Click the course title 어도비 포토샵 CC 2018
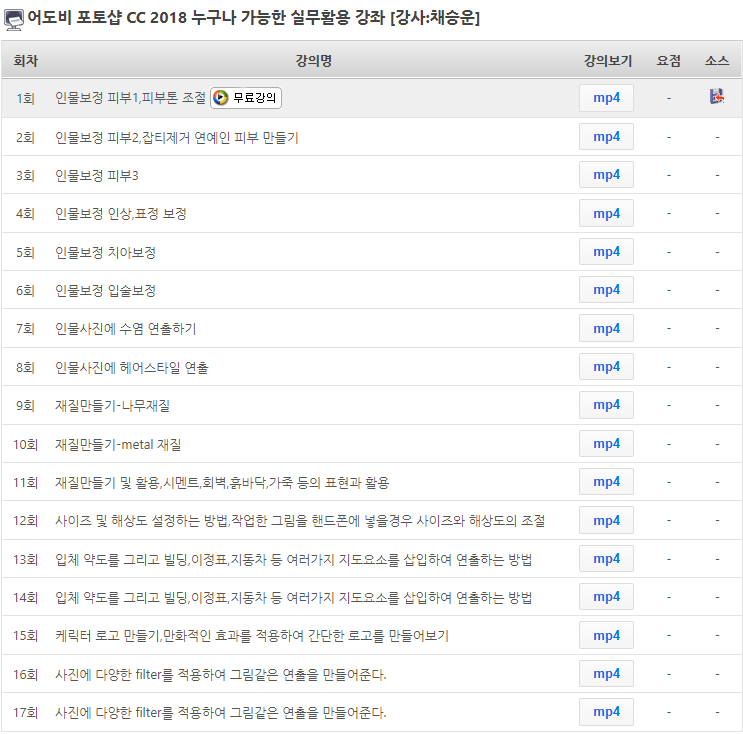This screenshot has width=743, height=734. [x=254, y=18]
